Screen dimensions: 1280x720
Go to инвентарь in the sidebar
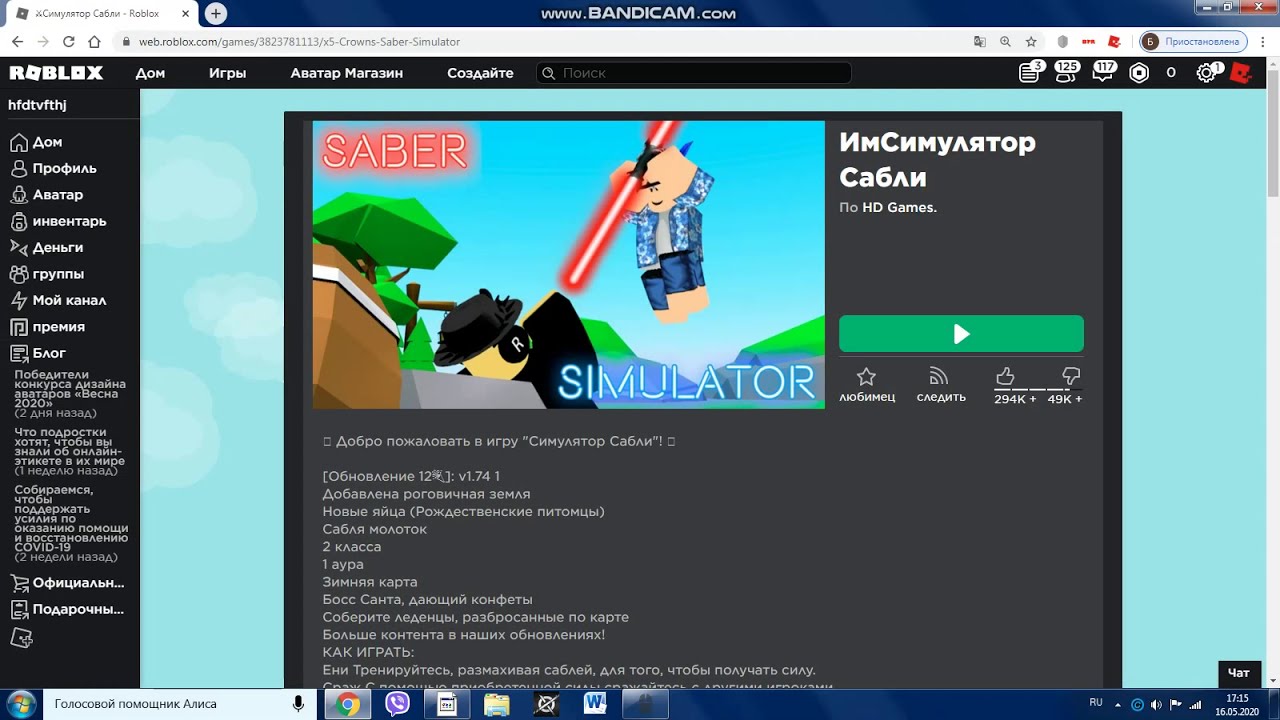pos(69,221)
